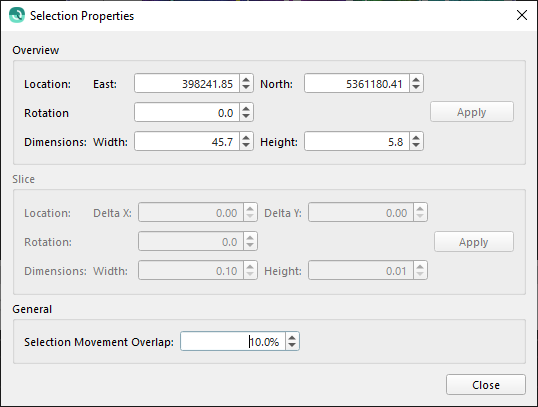
Task: Decrease the North location value
Action: [416, 87]
